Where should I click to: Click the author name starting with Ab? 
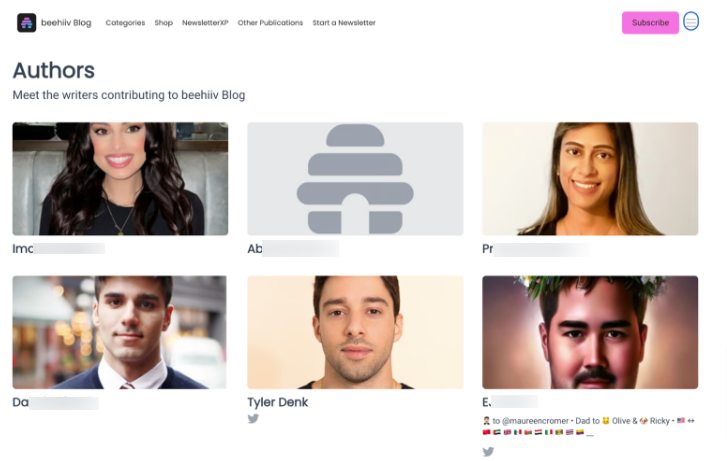(x=293, y=249)
